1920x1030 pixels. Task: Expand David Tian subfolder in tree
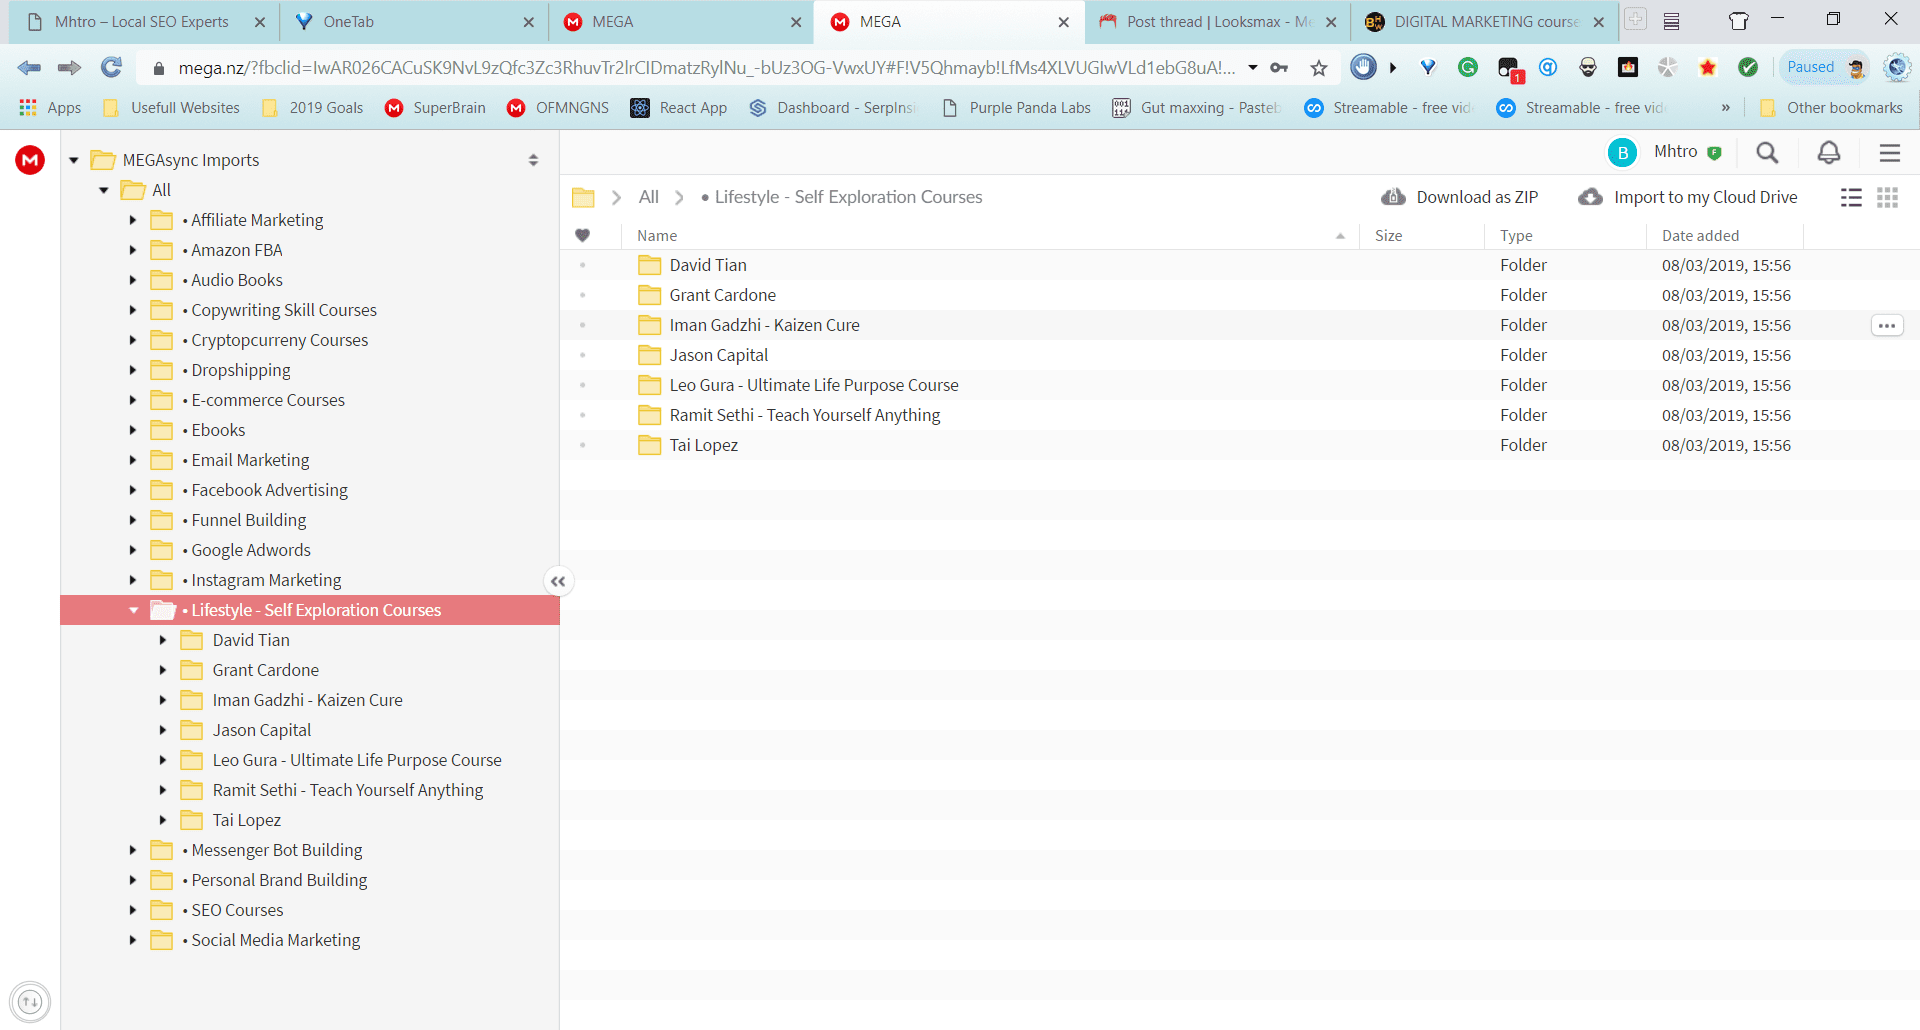click(163, 640)
